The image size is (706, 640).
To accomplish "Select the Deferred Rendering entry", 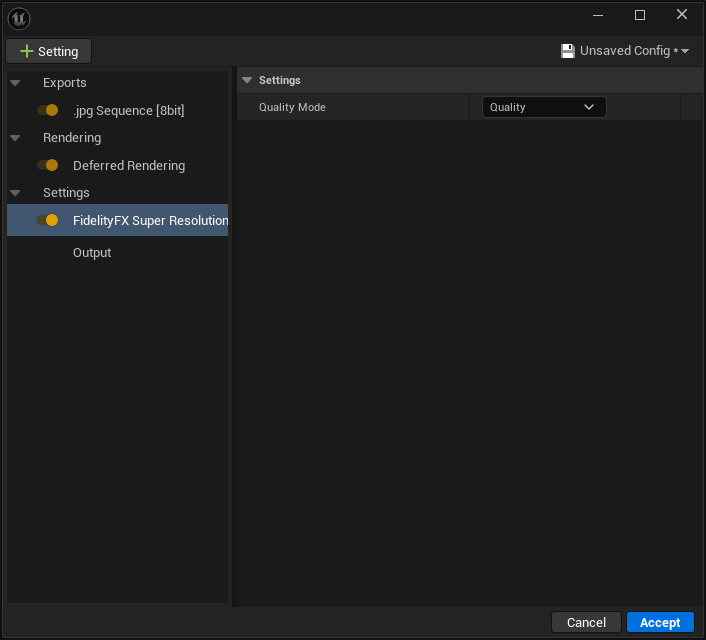I will pyautogui.click(x=128, y=165).
